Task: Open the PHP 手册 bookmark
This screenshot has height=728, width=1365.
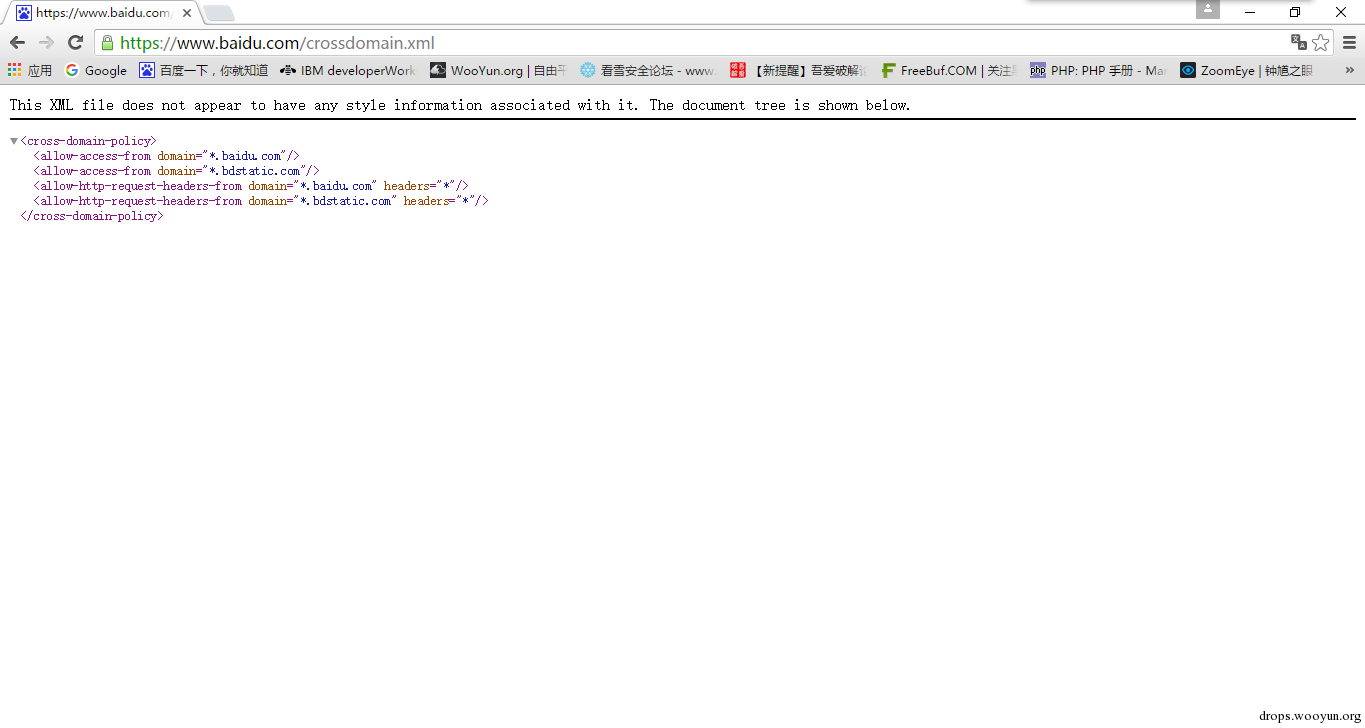Action: (1098, 70)
